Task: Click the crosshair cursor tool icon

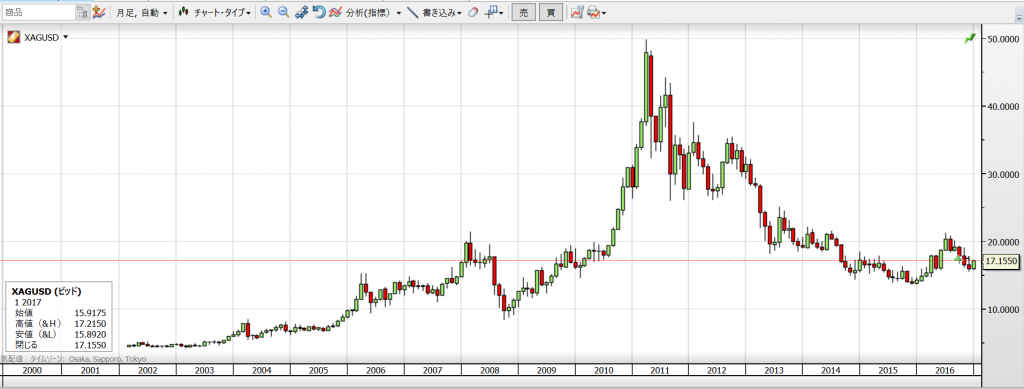Action: click(x=491, y=12)
